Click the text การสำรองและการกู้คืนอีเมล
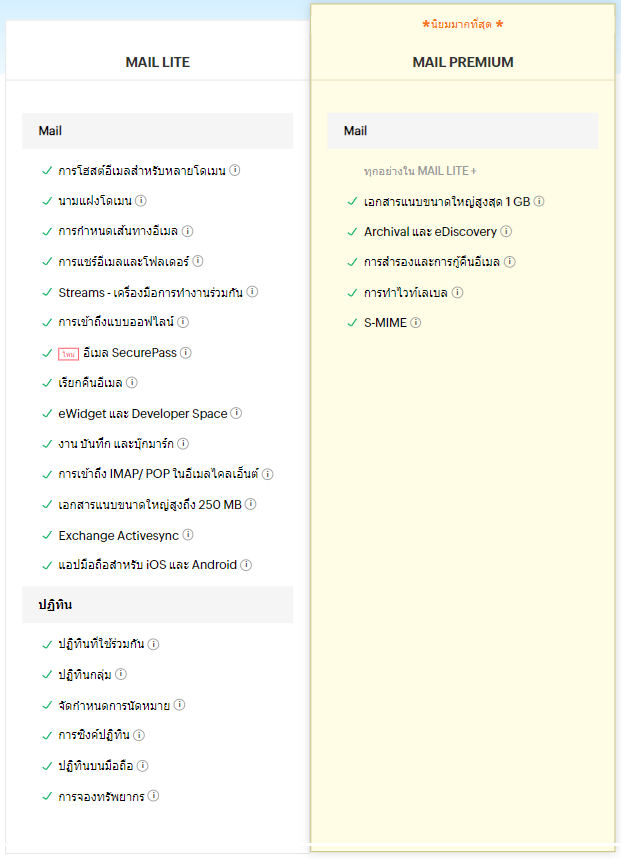 click(x=432, y=262)
